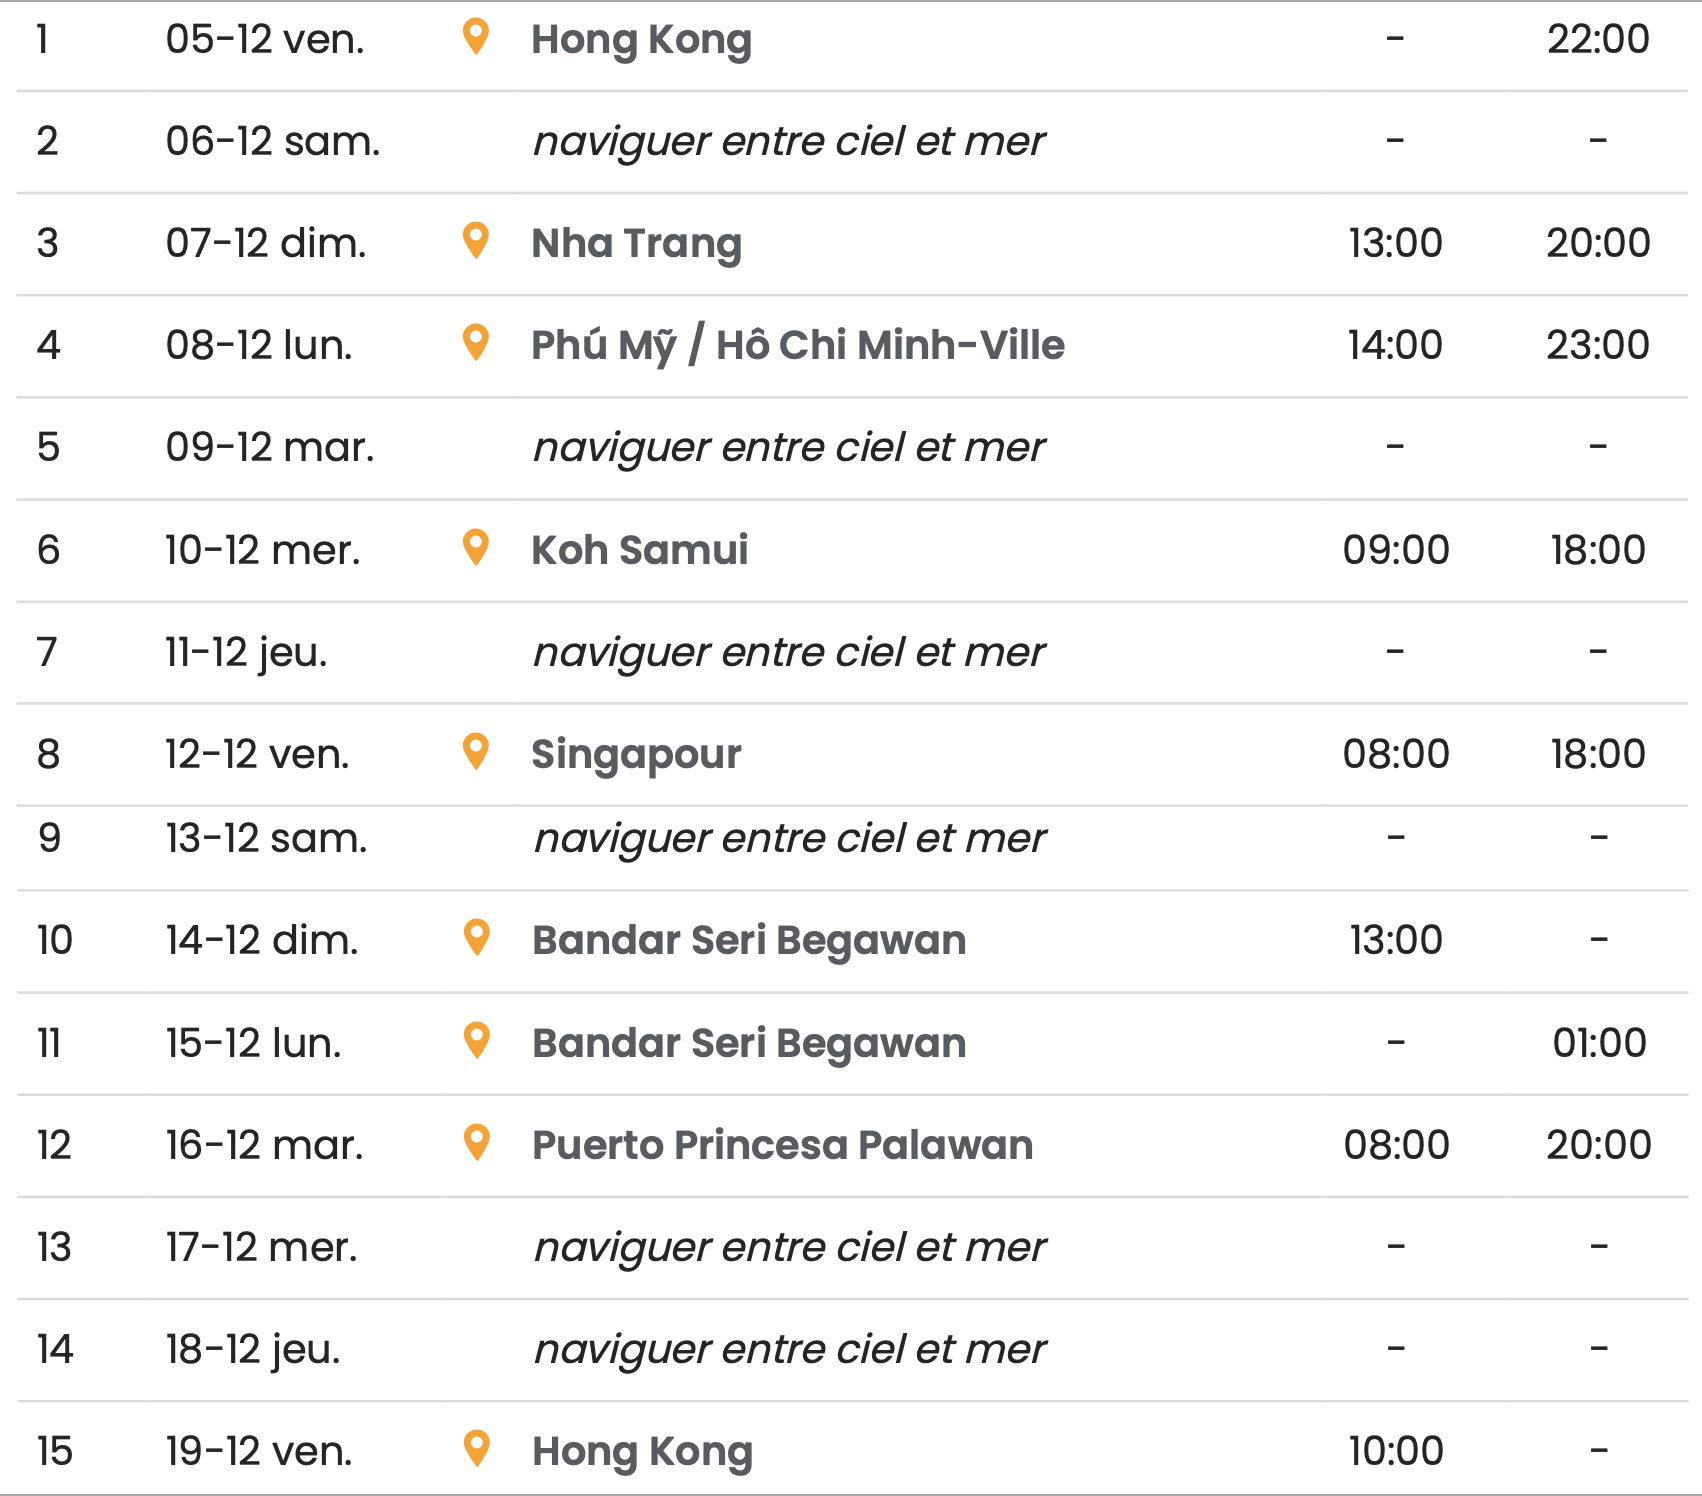This screenshot has height=1496, width=1702.
Task: Click the map pin beside Nha Trang
Action: coord(477,240)
